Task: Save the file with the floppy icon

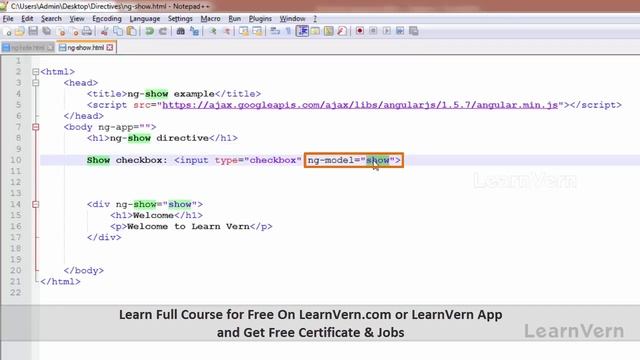Action: (x=33, y=31)
